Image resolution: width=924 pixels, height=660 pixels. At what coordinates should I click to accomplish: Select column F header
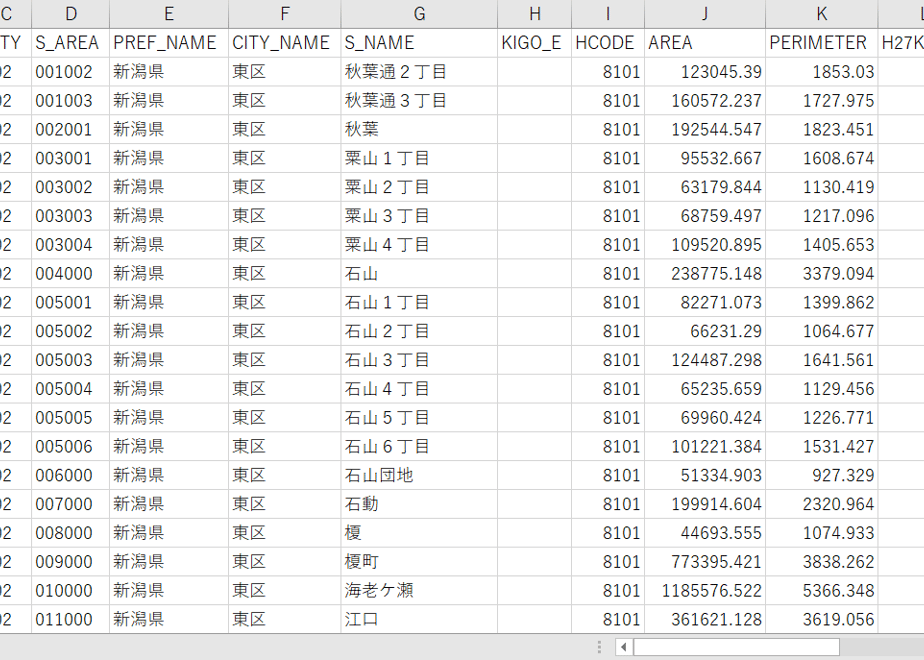tap(285, 14)
